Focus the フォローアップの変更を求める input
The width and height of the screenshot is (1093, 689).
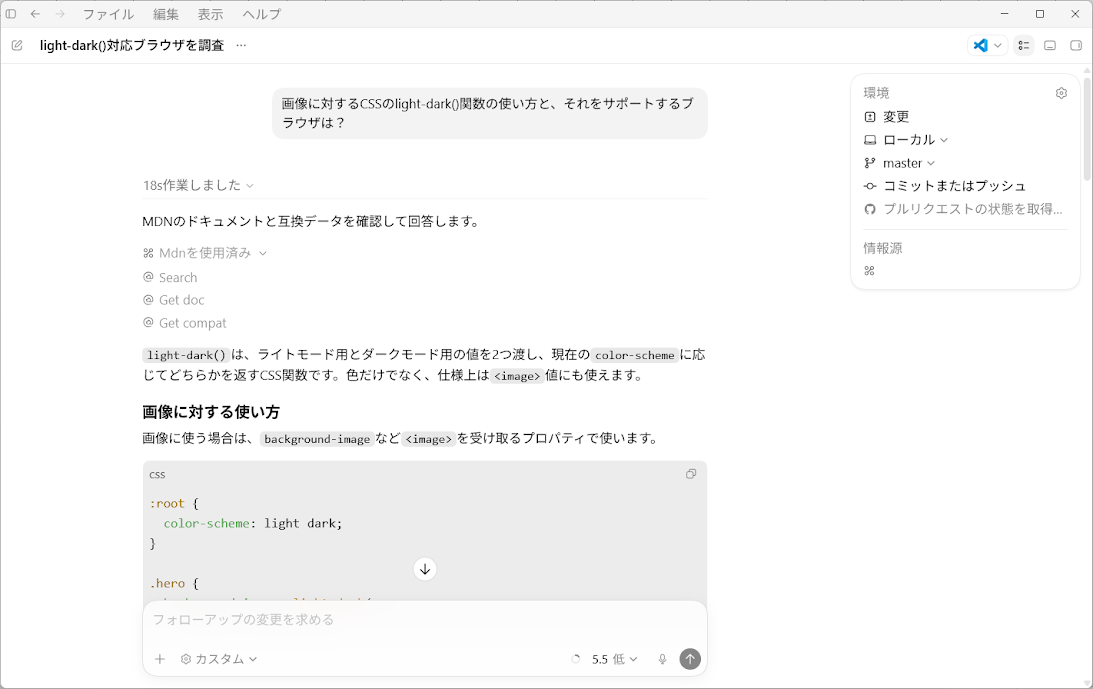tap(425, 619)
